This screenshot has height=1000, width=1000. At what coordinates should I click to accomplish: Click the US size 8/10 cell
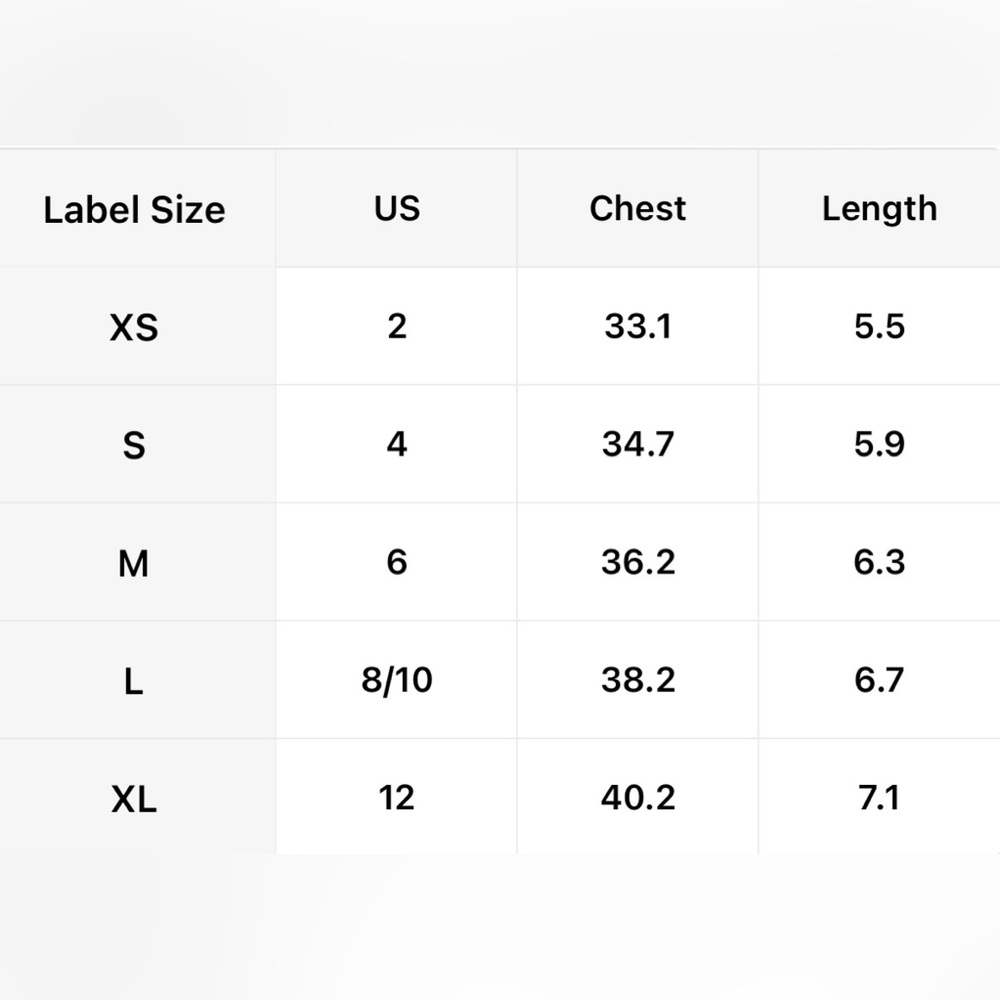(x=397, y=680)
